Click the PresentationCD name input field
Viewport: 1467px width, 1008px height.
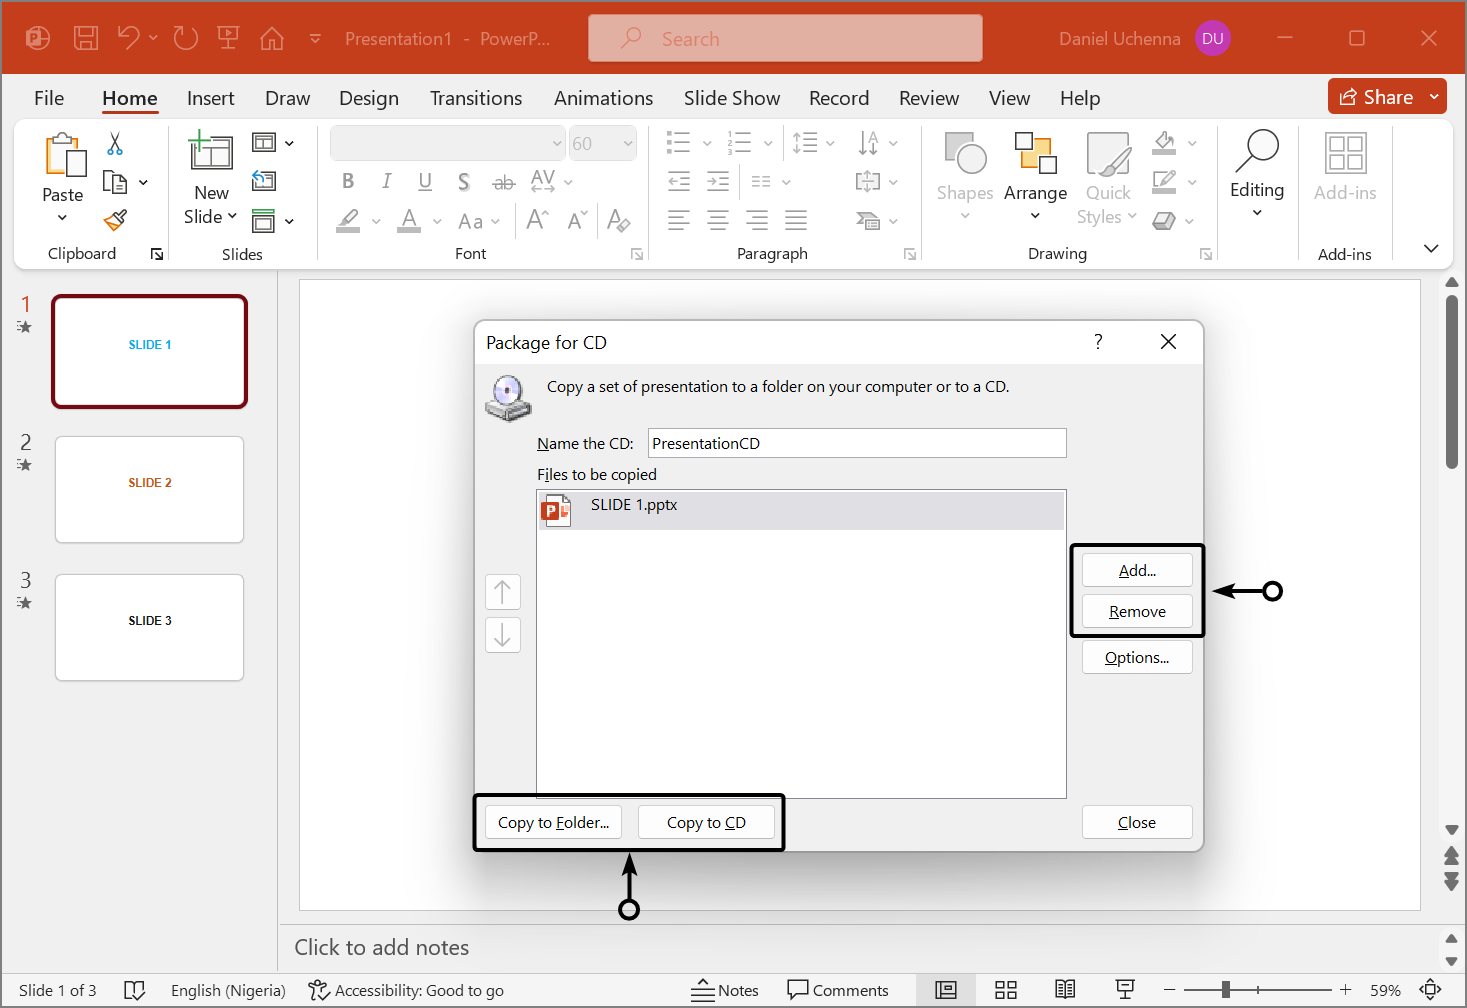[x=856, y=443]
